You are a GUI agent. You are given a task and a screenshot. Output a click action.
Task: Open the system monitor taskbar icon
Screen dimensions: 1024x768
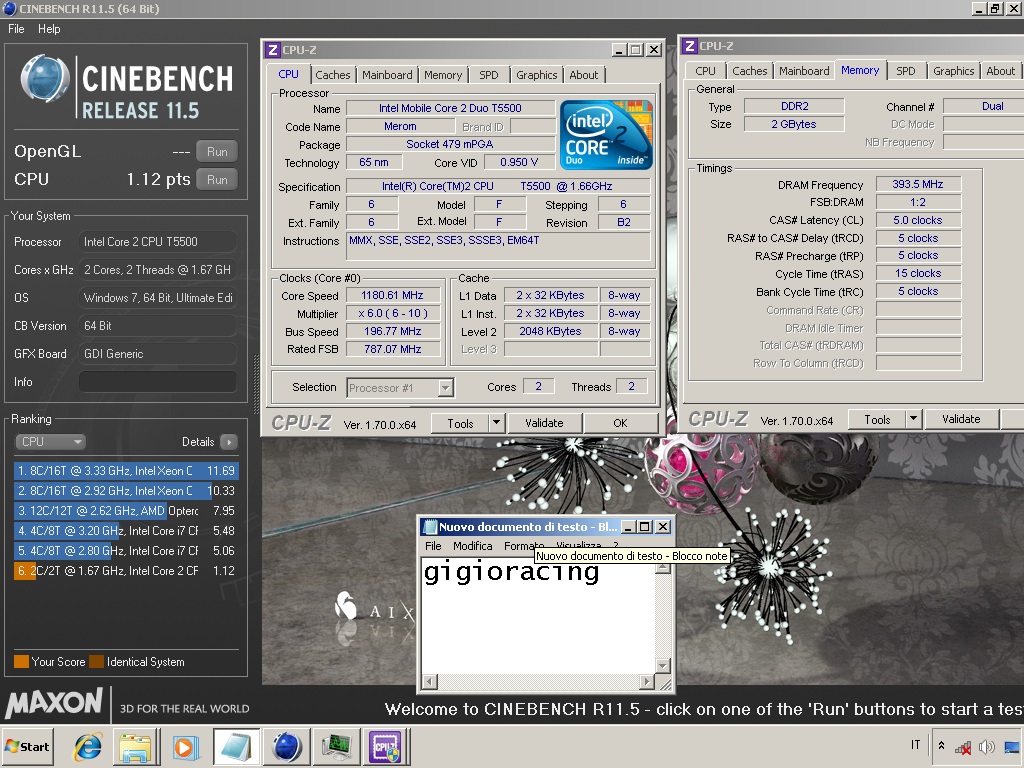tap(336, 746)
